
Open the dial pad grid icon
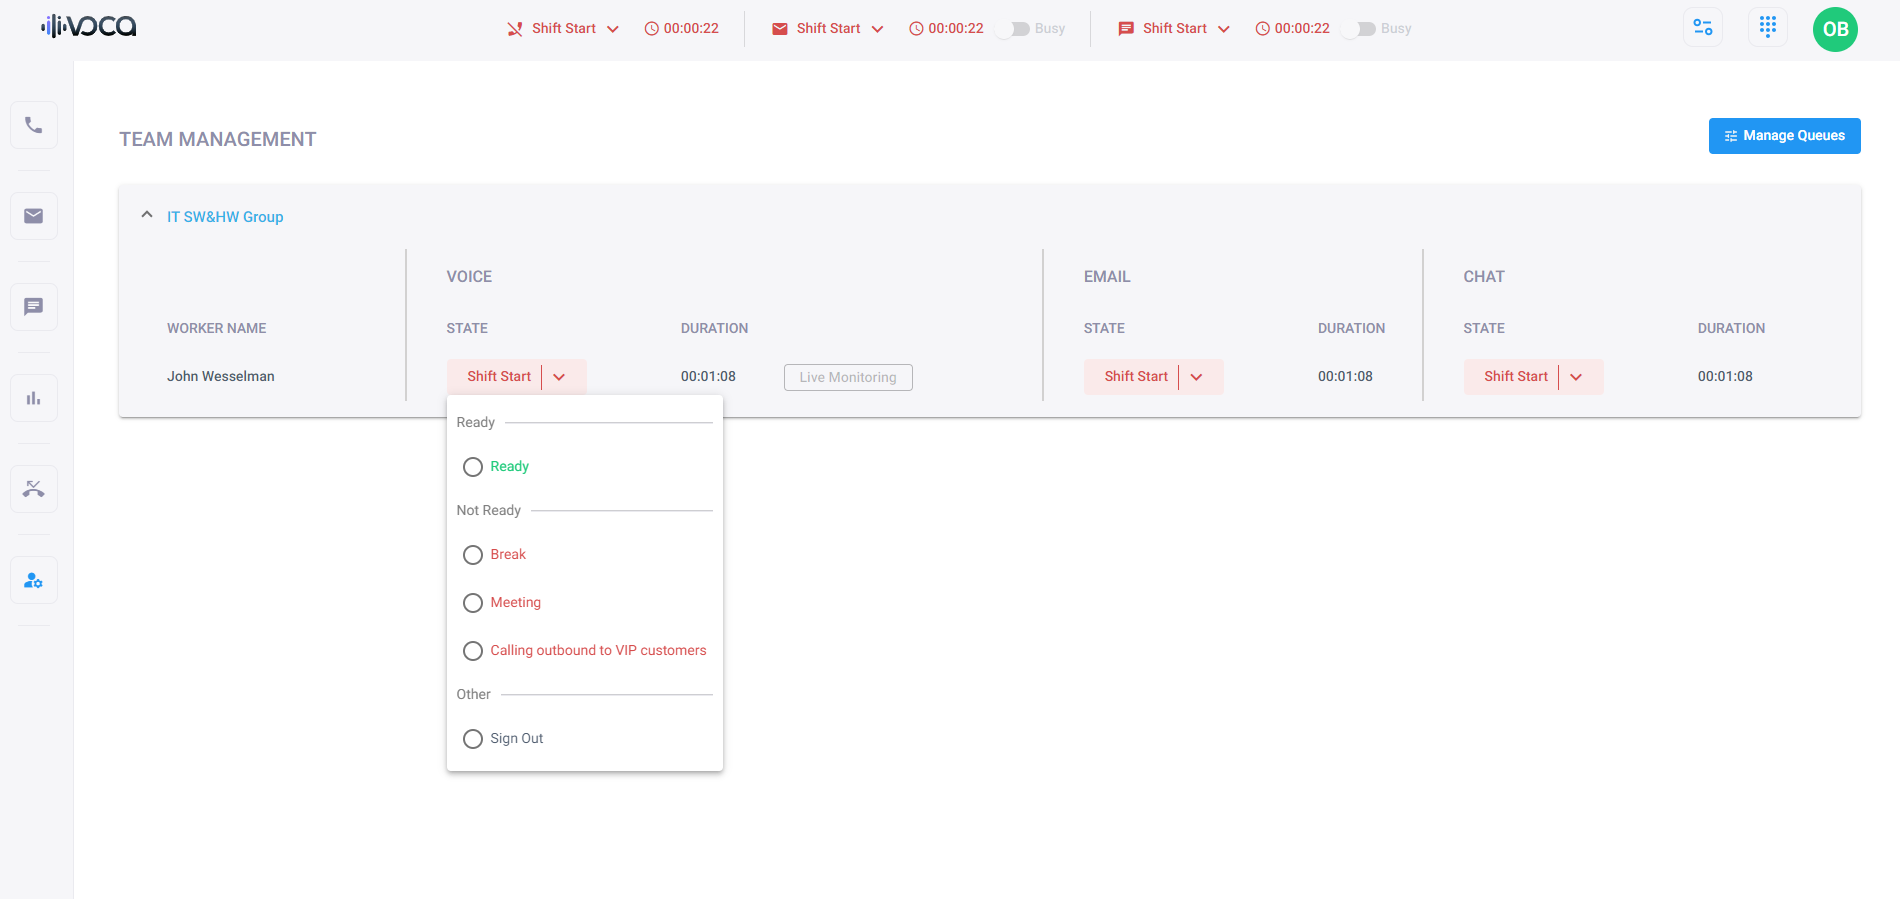pyautogui.click(x=1767, y=28)
